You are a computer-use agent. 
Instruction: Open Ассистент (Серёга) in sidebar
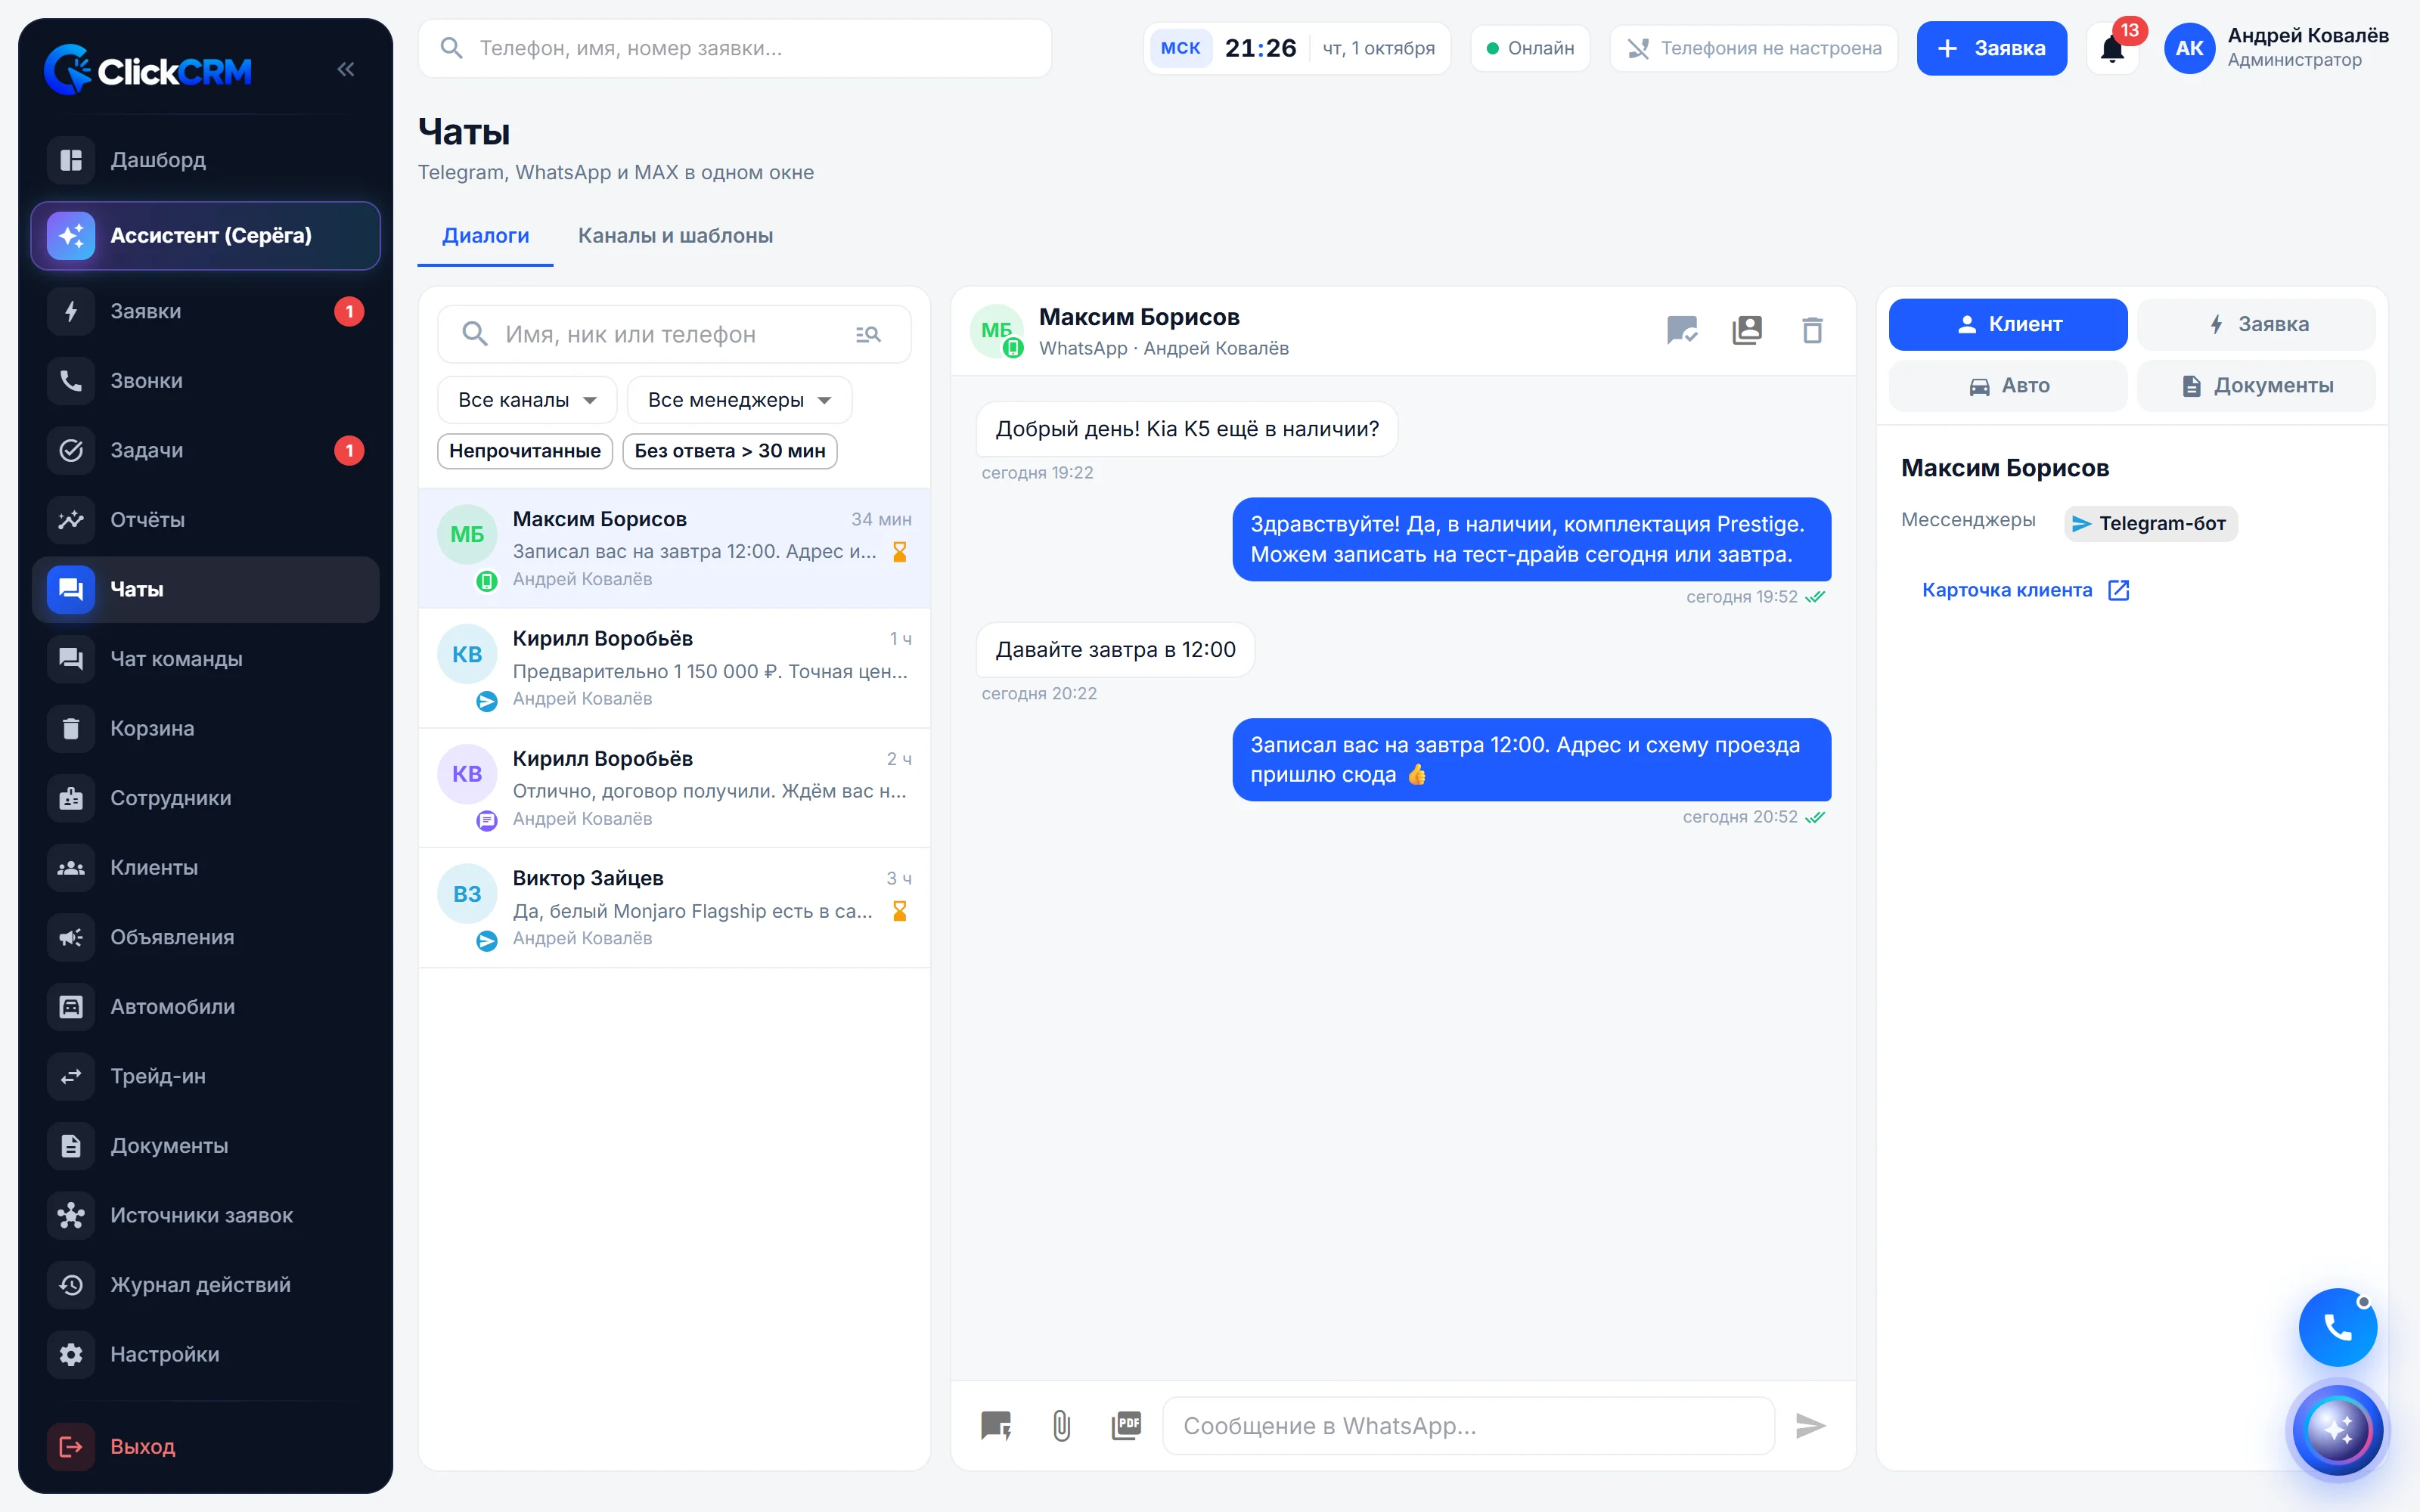[206, 236]
